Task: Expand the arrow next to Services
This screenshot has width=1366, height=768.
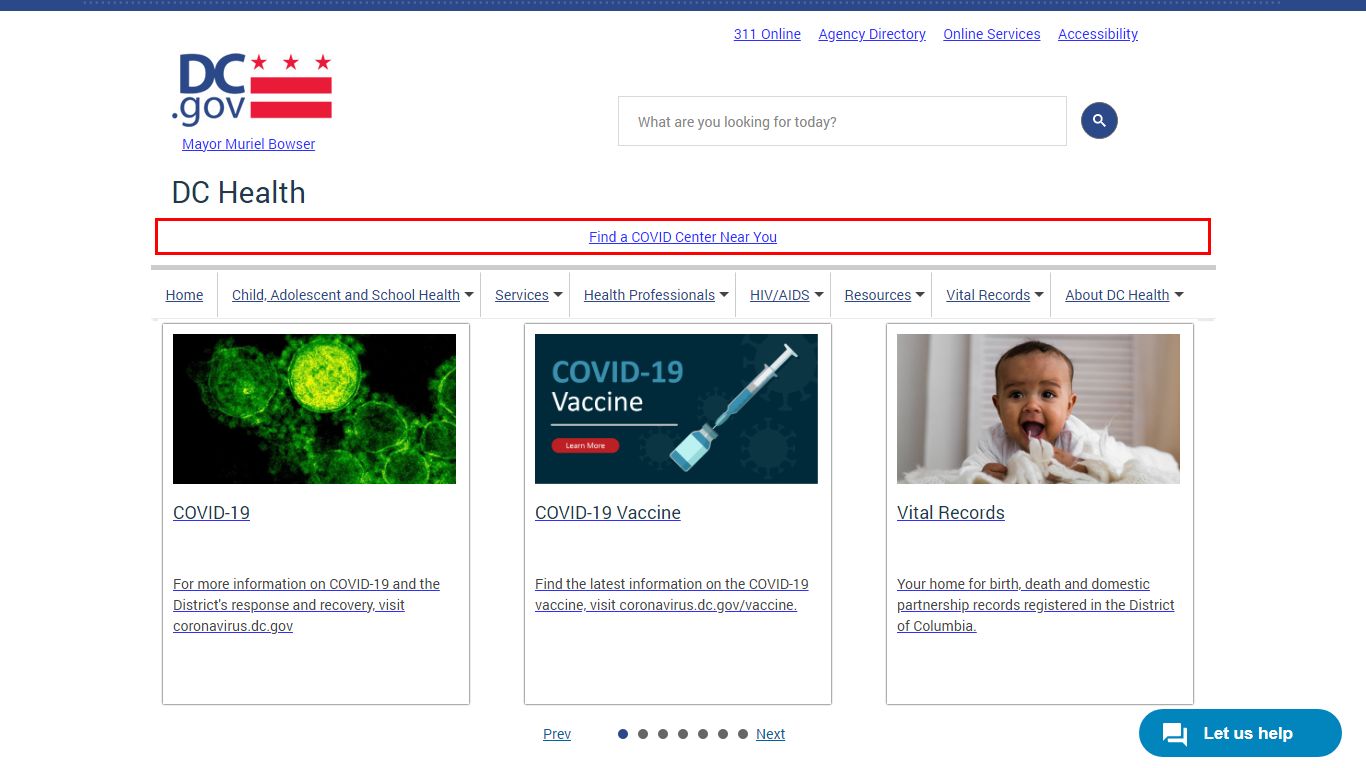Action: pyautogui.click(x=558, y=295)
